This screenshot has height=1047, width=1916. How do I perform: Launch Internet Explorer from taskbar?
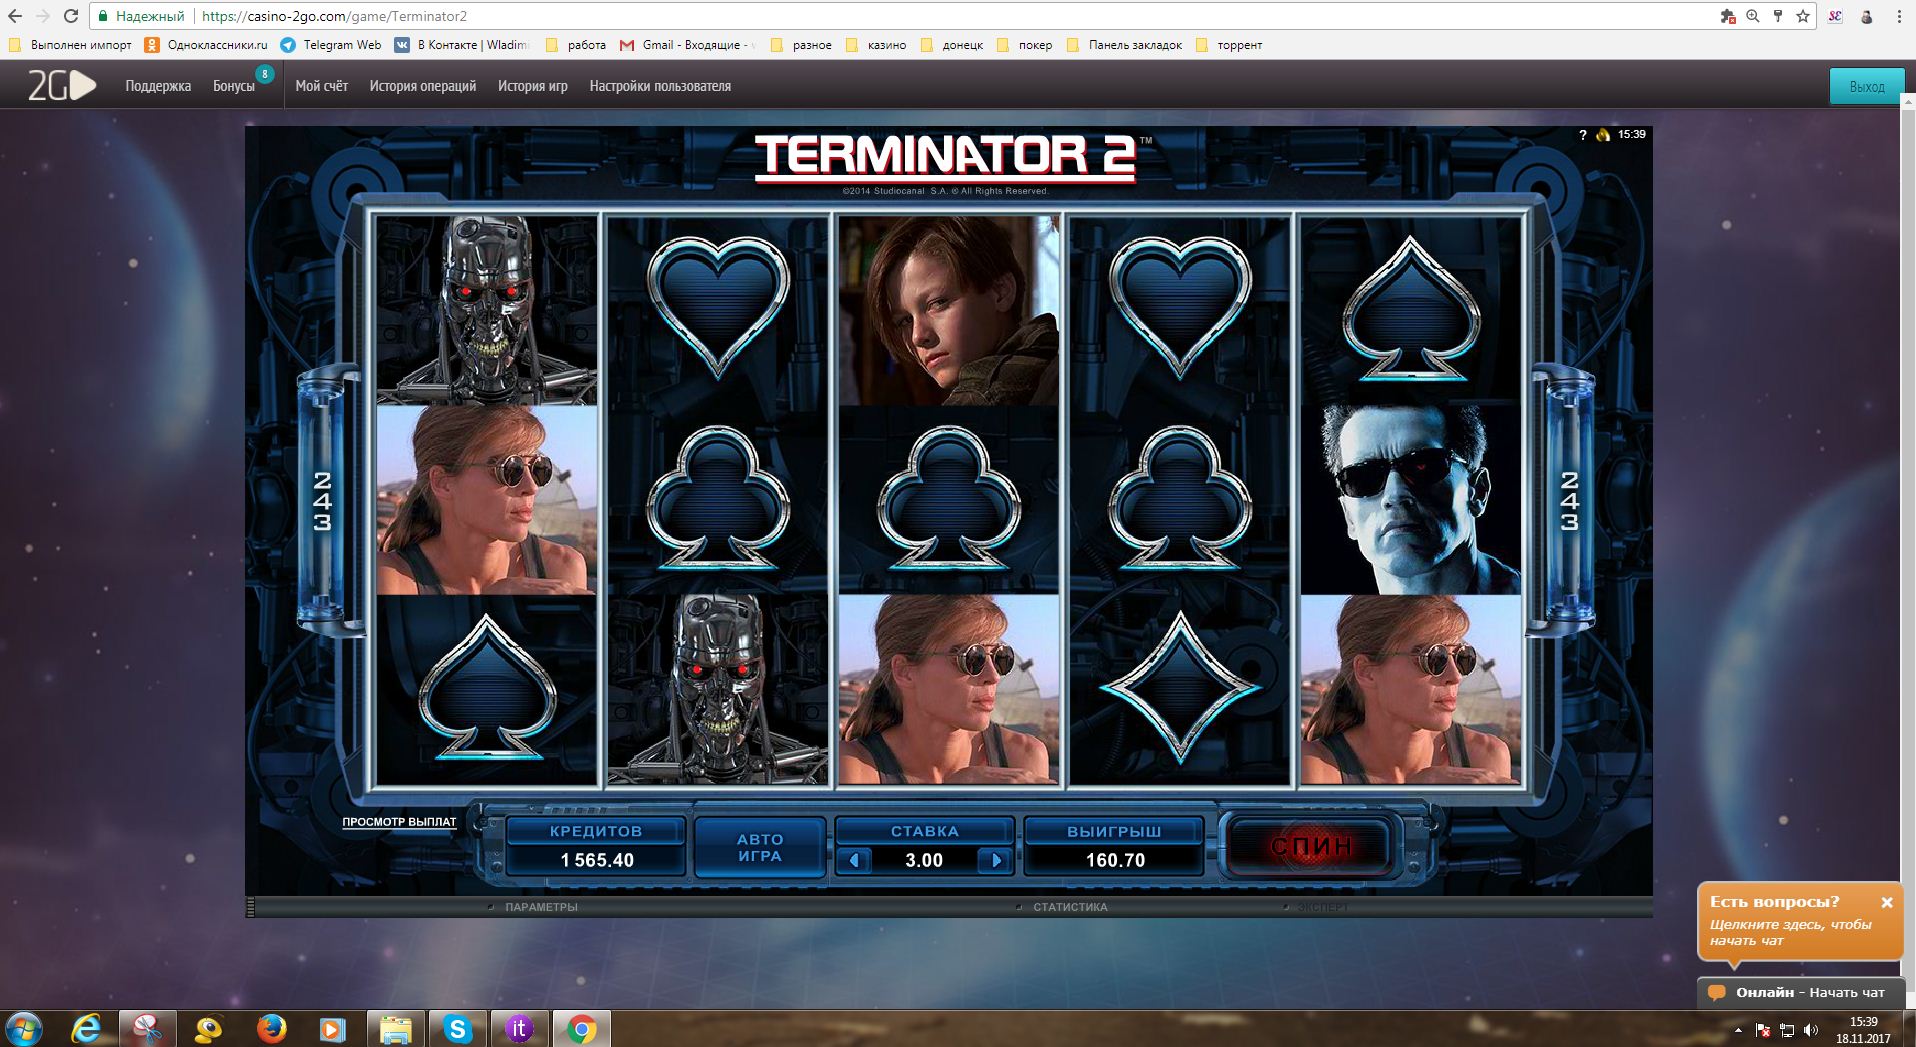click(88, 1029)
